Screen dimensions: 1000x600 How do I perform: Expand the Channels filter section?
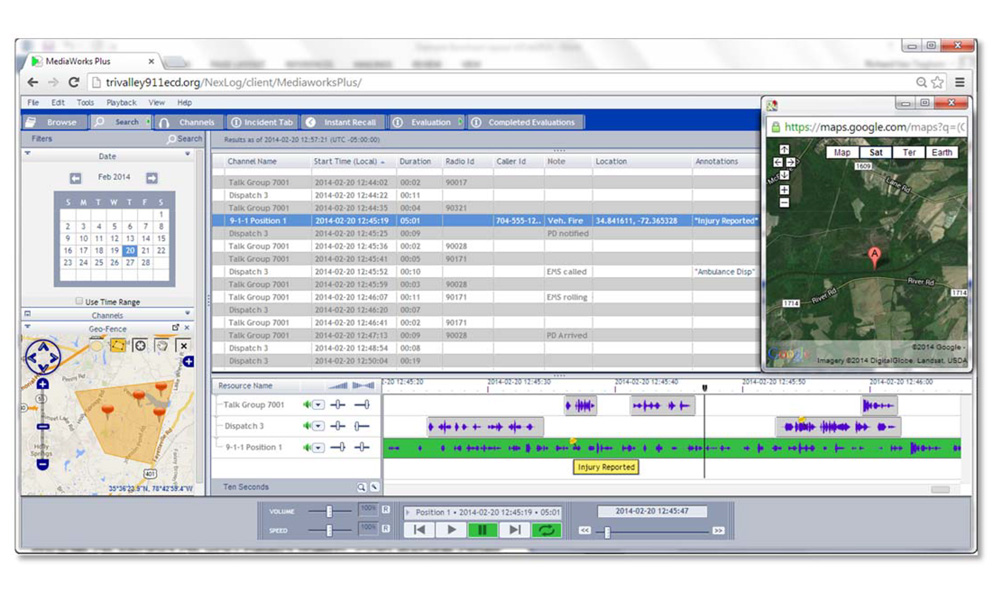(x=27, y=315)
